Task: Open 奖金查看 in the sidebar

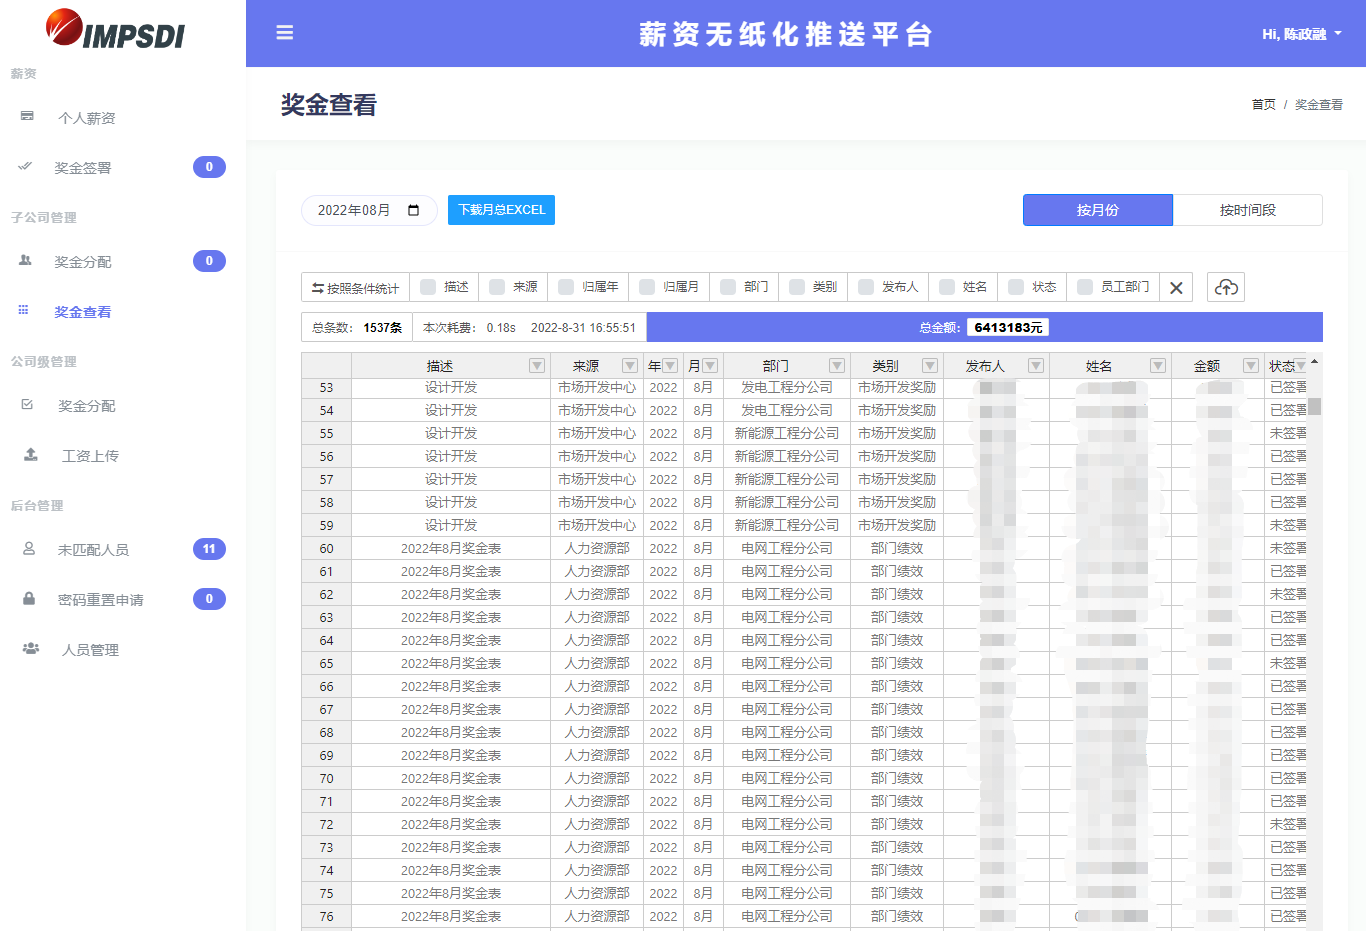Action: pyautogui.click(x=83, y=312)
